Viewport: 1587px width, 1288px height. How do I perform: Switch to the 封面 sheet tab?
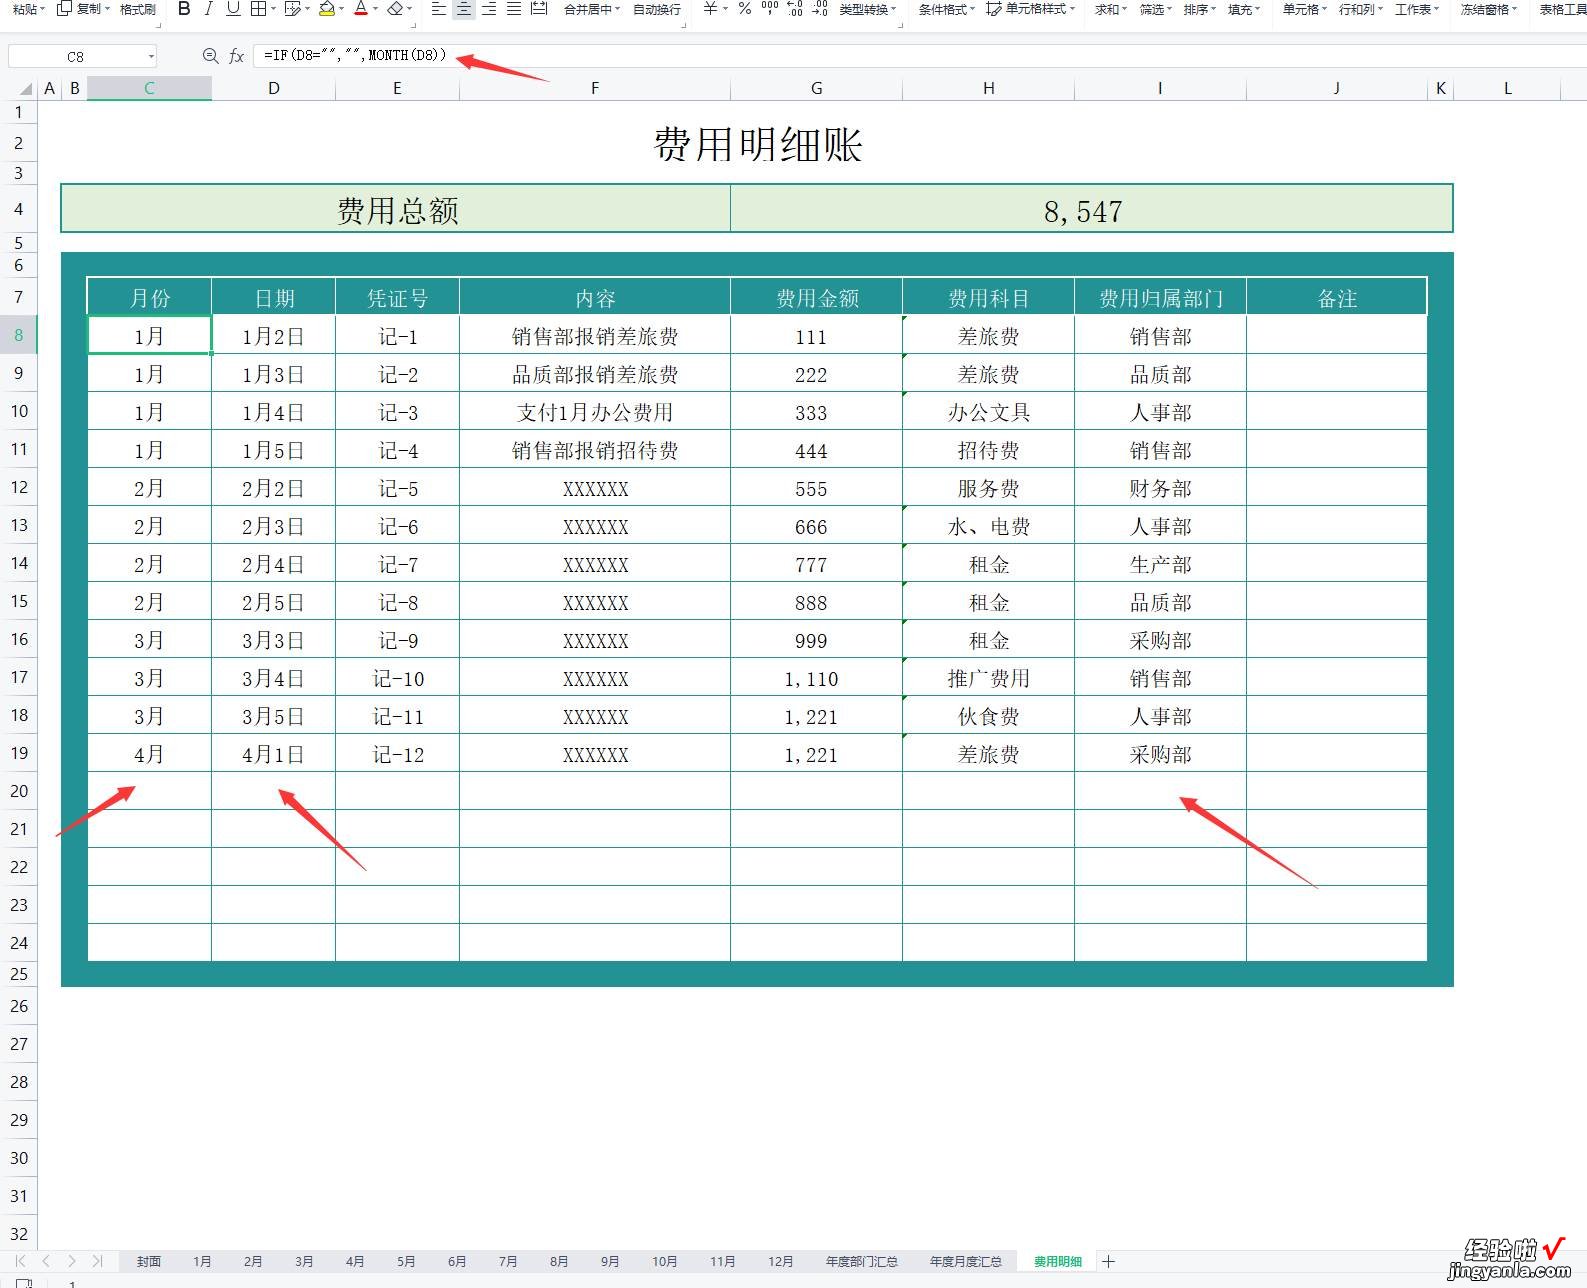coord(149,1261)
